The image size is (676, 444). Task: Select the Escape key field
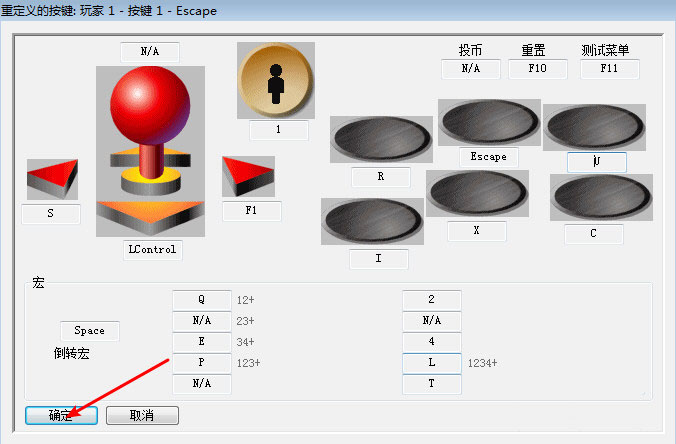point(489,157)
